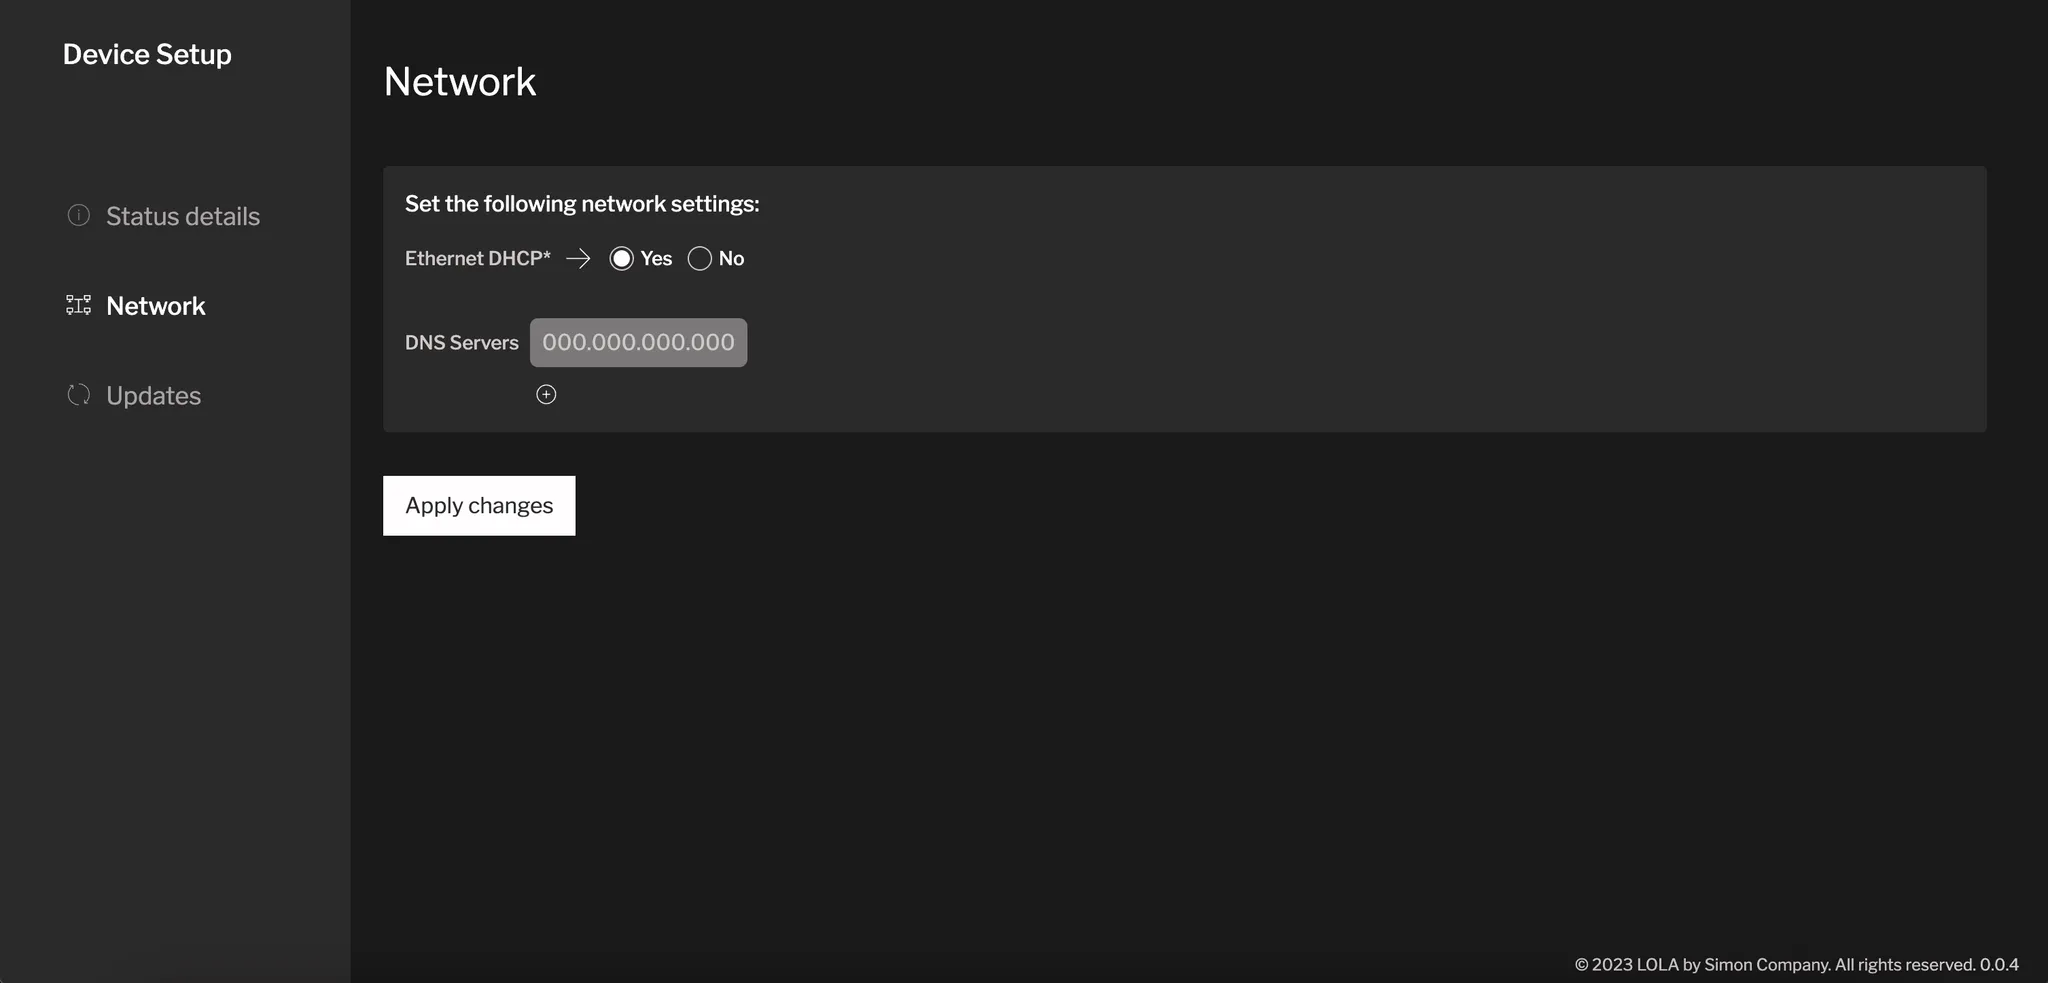
Task: Go to the Network section in sidebar
Action: coord(155,305)
